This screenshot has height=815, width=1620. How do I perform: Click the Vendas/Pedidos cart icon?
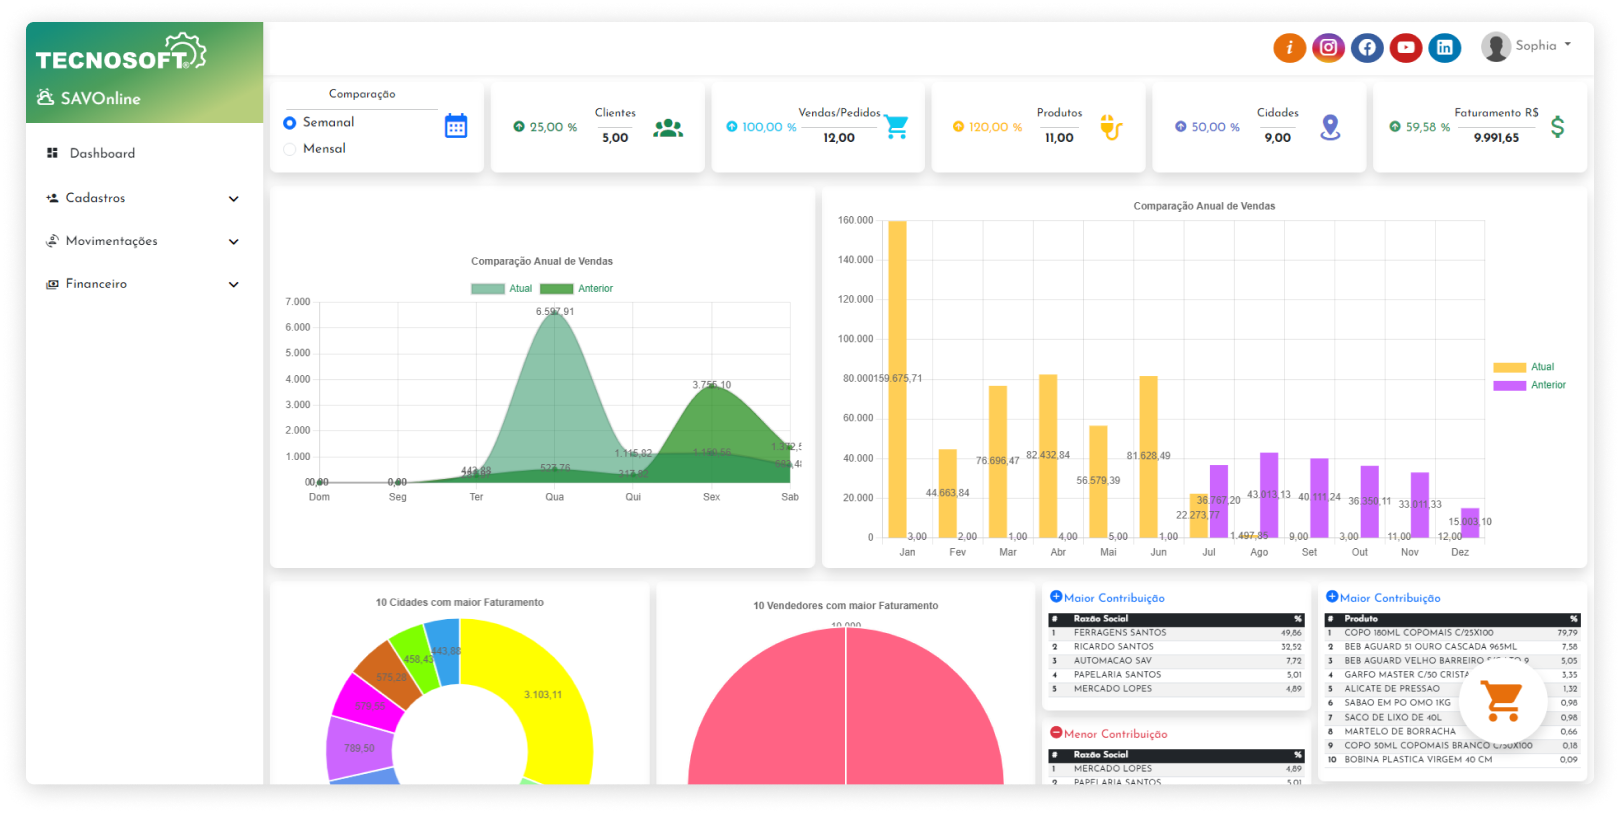[896, 127]
